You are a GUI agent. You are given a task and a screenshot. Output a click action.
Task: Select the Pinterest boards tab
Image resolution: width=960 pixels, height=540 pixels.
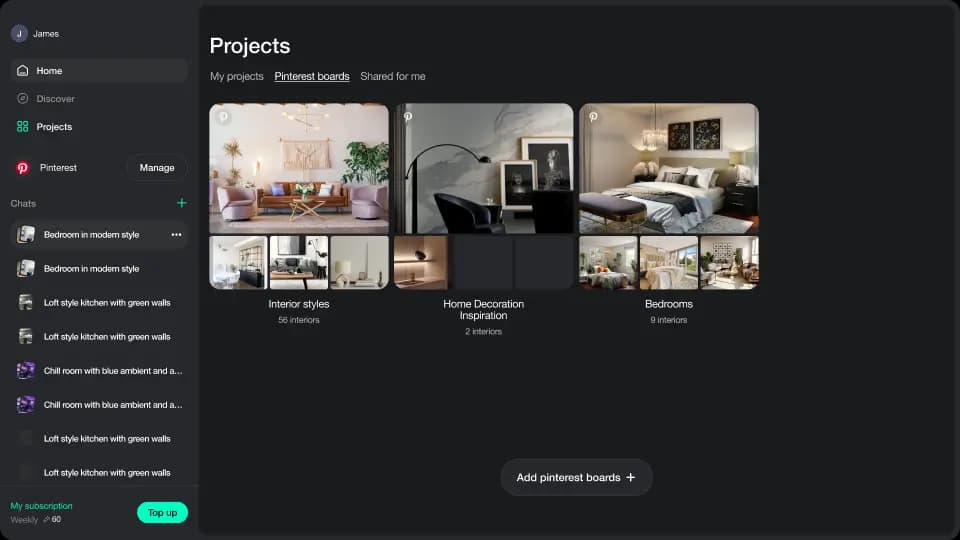pos(312,77)
